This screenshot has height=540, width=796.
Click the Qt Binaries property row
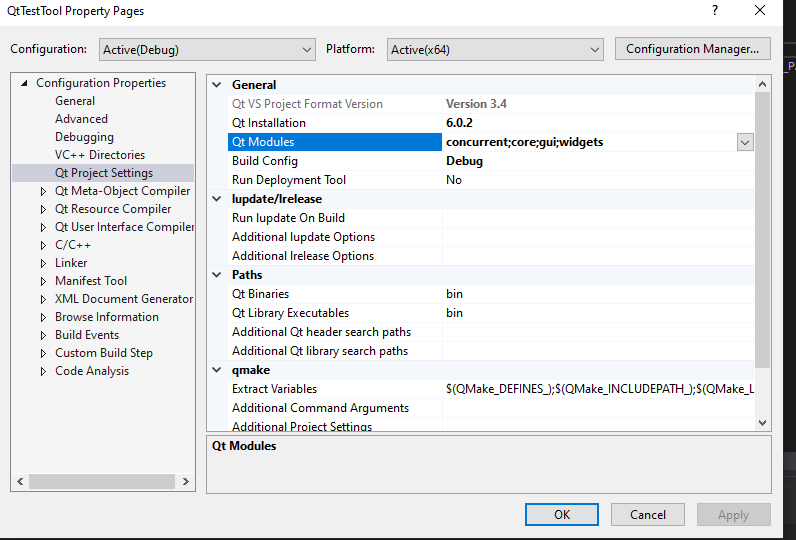[491, 294]
